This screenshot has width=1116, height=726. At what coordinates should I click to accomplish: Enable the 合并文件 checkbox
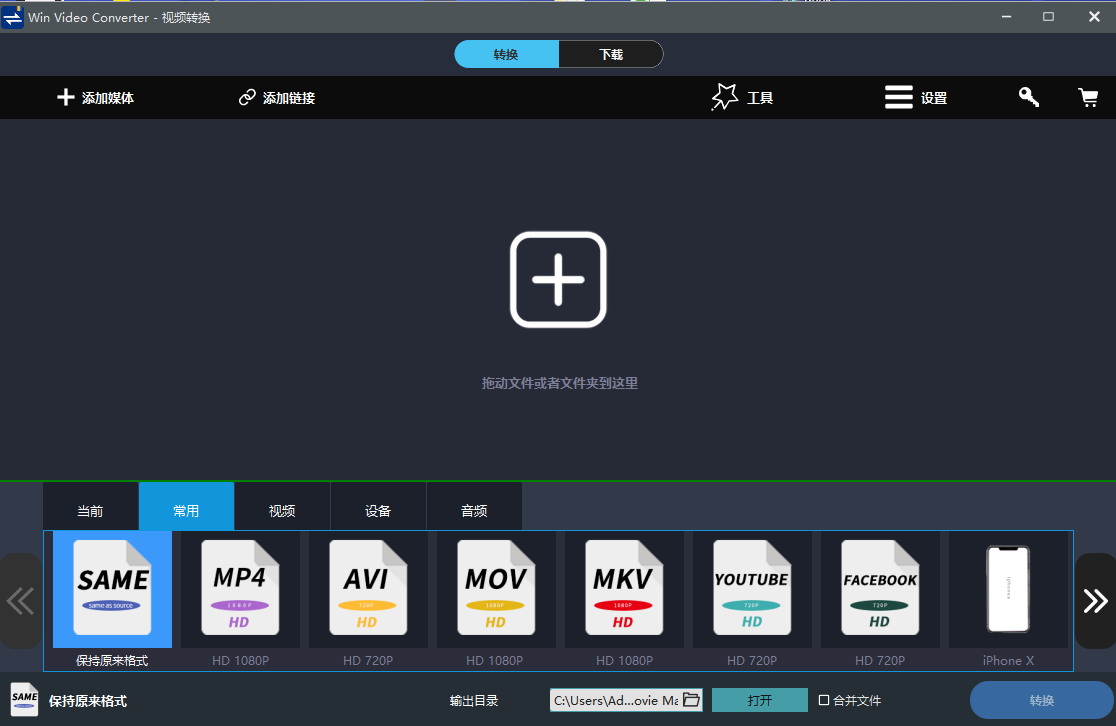pos(824,700)
